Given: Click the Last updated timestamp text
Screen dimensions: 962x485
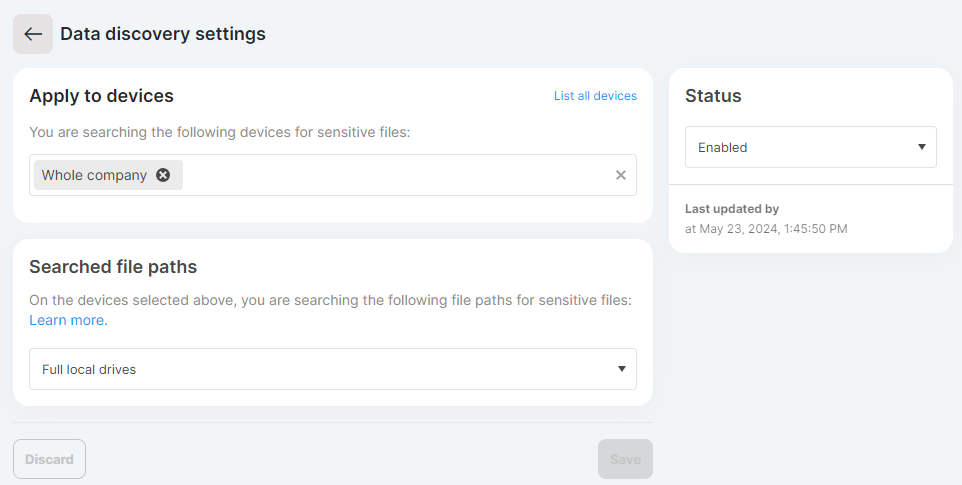Looking at the screenshot, I should (x=766, y=229).
